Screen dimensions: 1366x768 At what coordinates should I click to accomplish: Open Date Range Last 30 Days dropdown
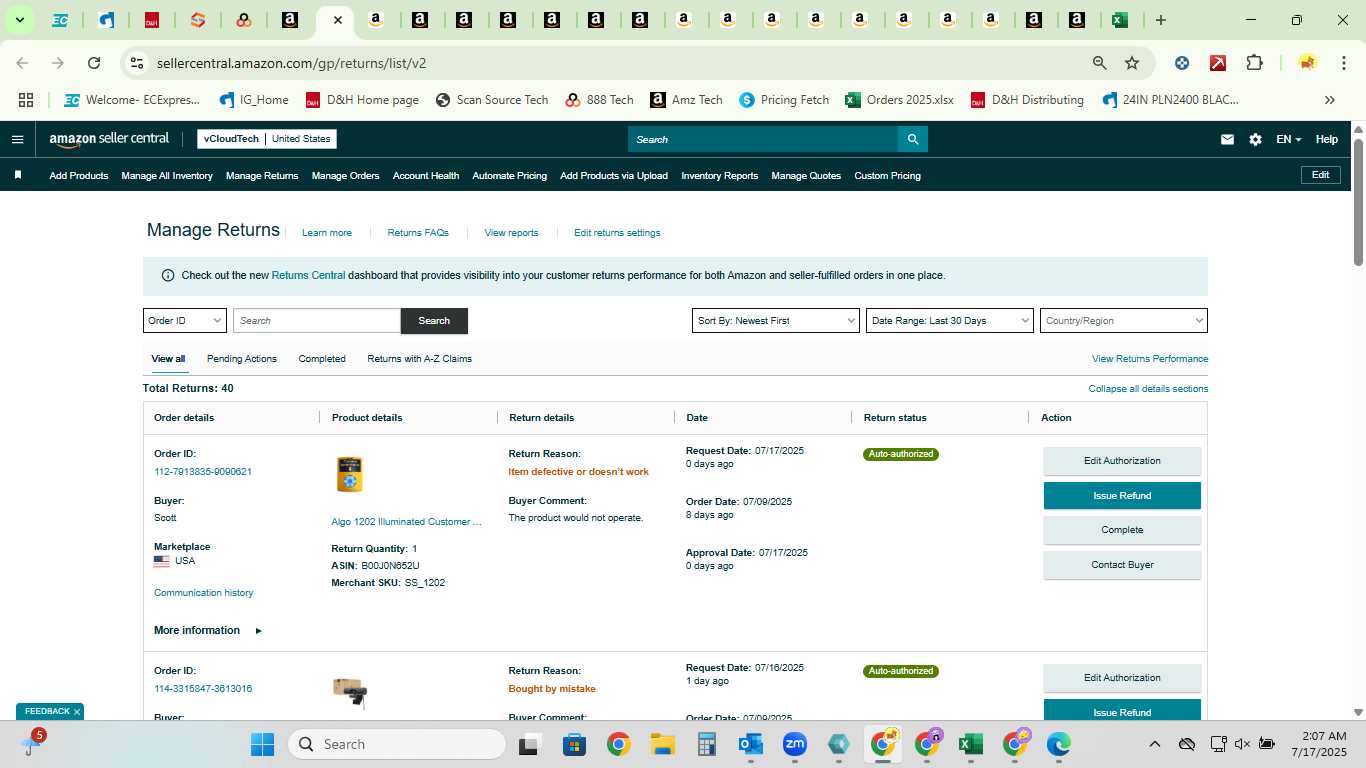[x=950, y=321]
